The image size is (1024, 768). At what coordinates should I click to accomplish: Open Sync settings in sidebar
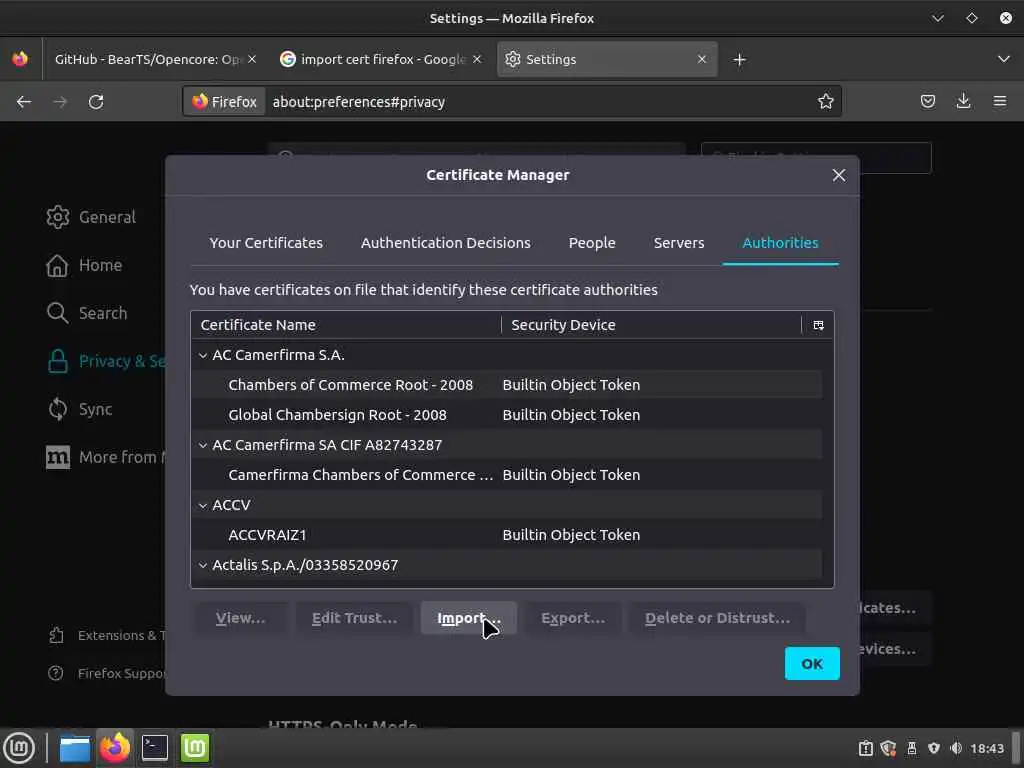point(80,409)
